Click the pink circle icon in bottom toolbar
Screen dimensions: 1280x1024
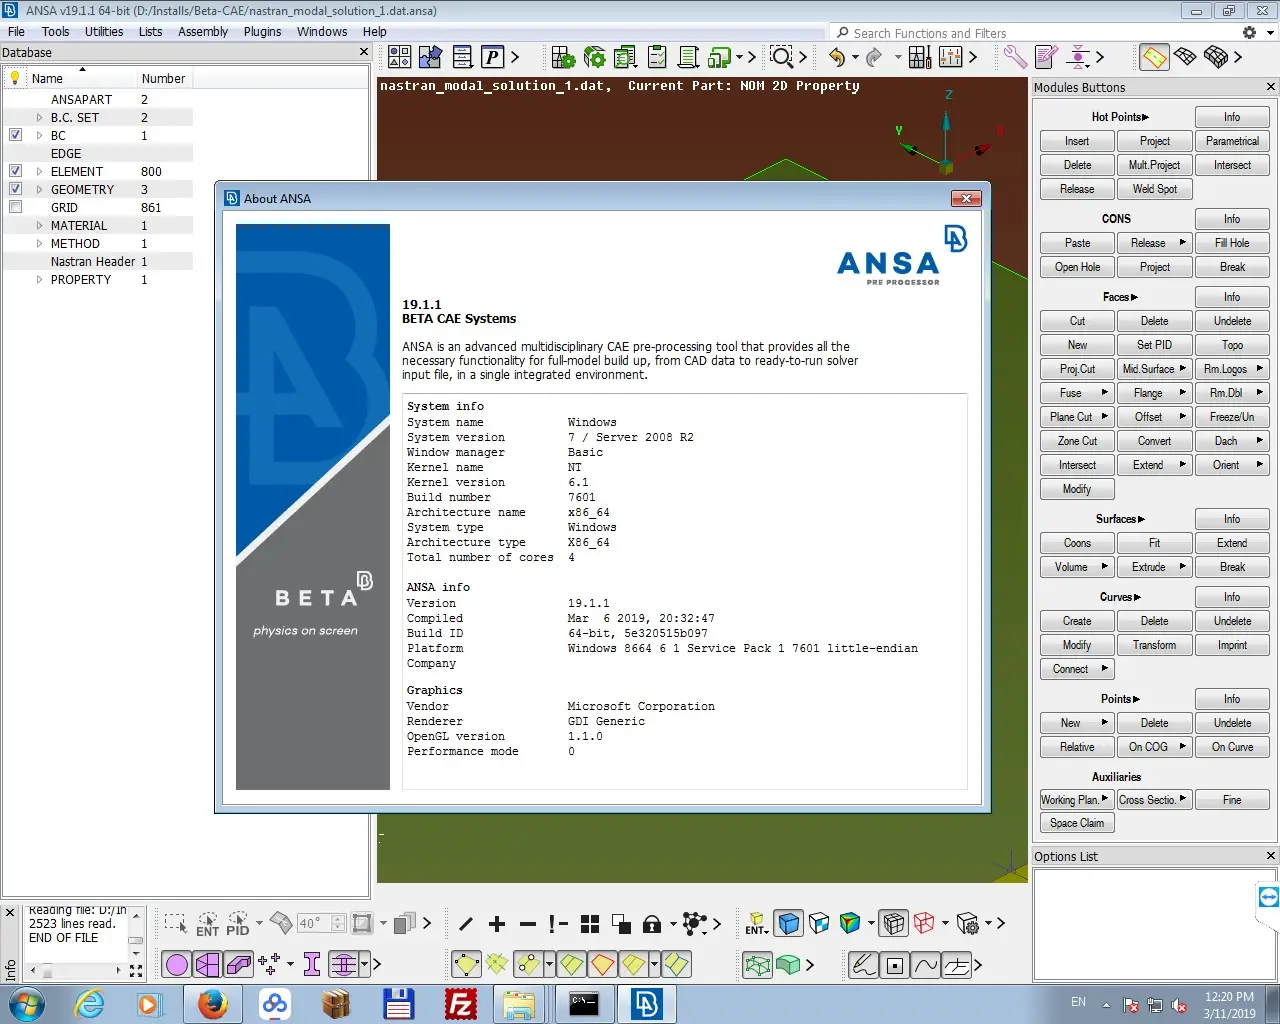(177, 964)
